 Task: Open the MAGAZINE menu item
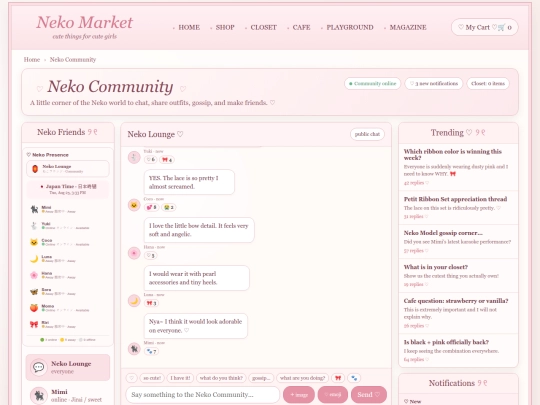408,27
